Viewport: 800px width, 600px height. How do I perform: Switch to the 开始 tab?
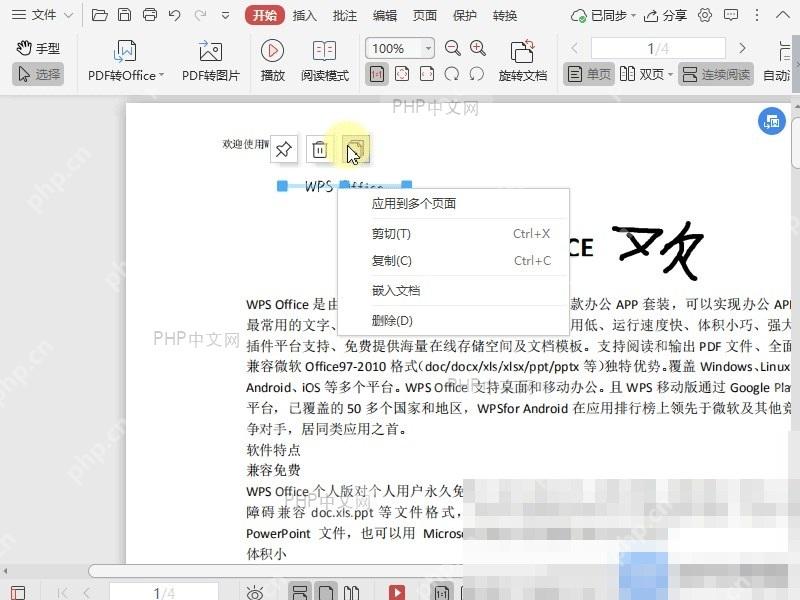tap(264, 15)
